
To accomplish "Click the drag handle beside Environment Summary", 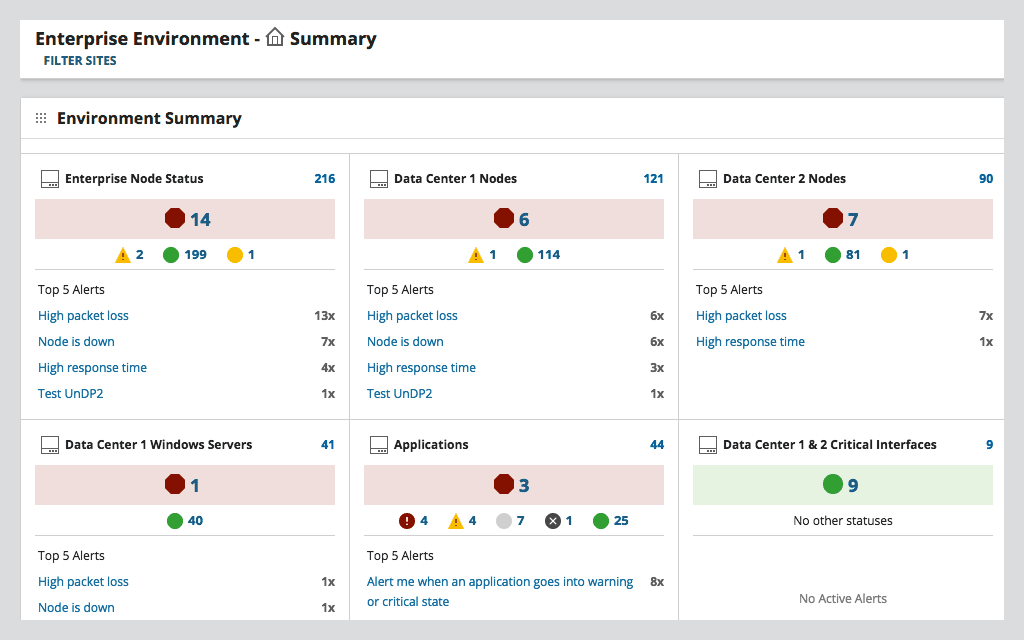I will point(40,117).
